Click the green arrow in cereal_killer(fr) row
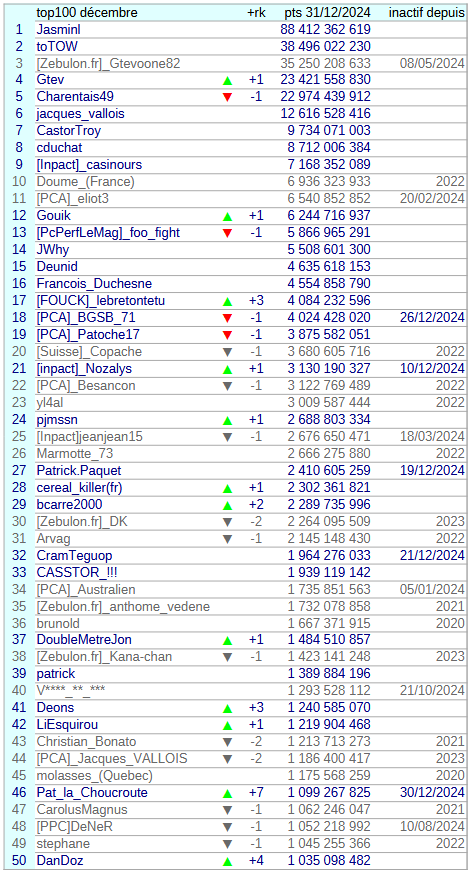The width and height of the screenshot is (471, 873). [227, 488]
